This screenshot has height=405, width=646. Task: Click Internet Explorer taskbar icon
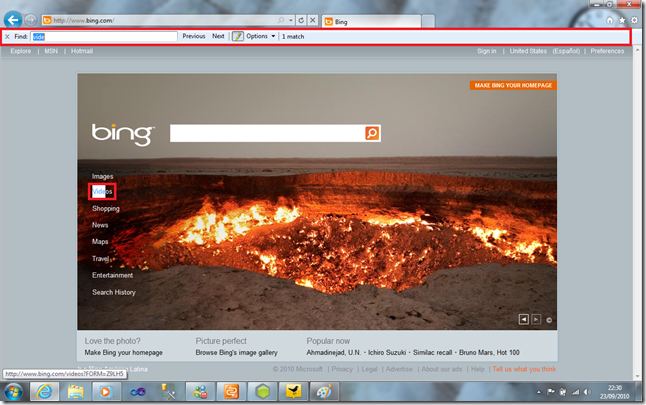coord(44,391)
